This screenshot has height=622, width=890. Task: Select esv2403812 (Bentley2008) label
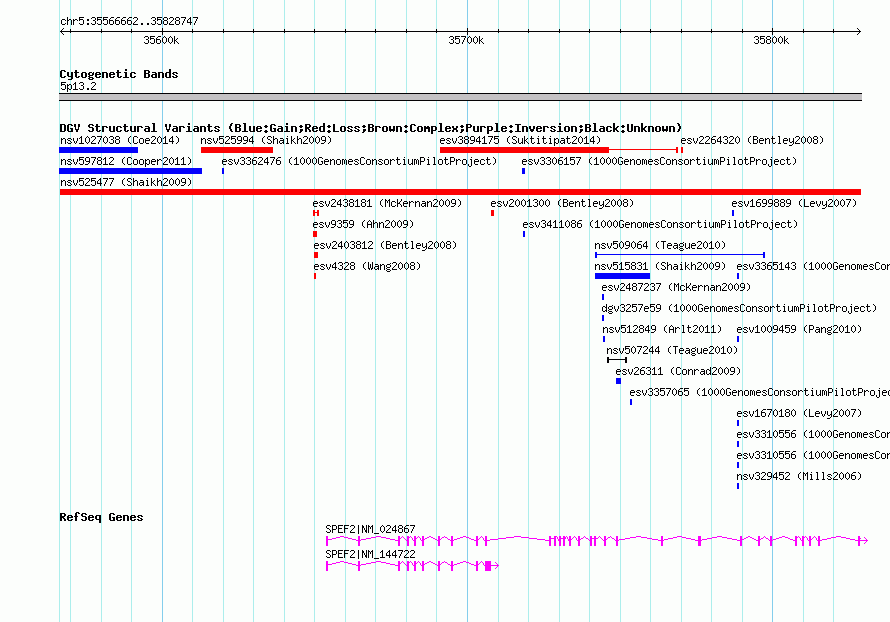click(x=385, y=245)
